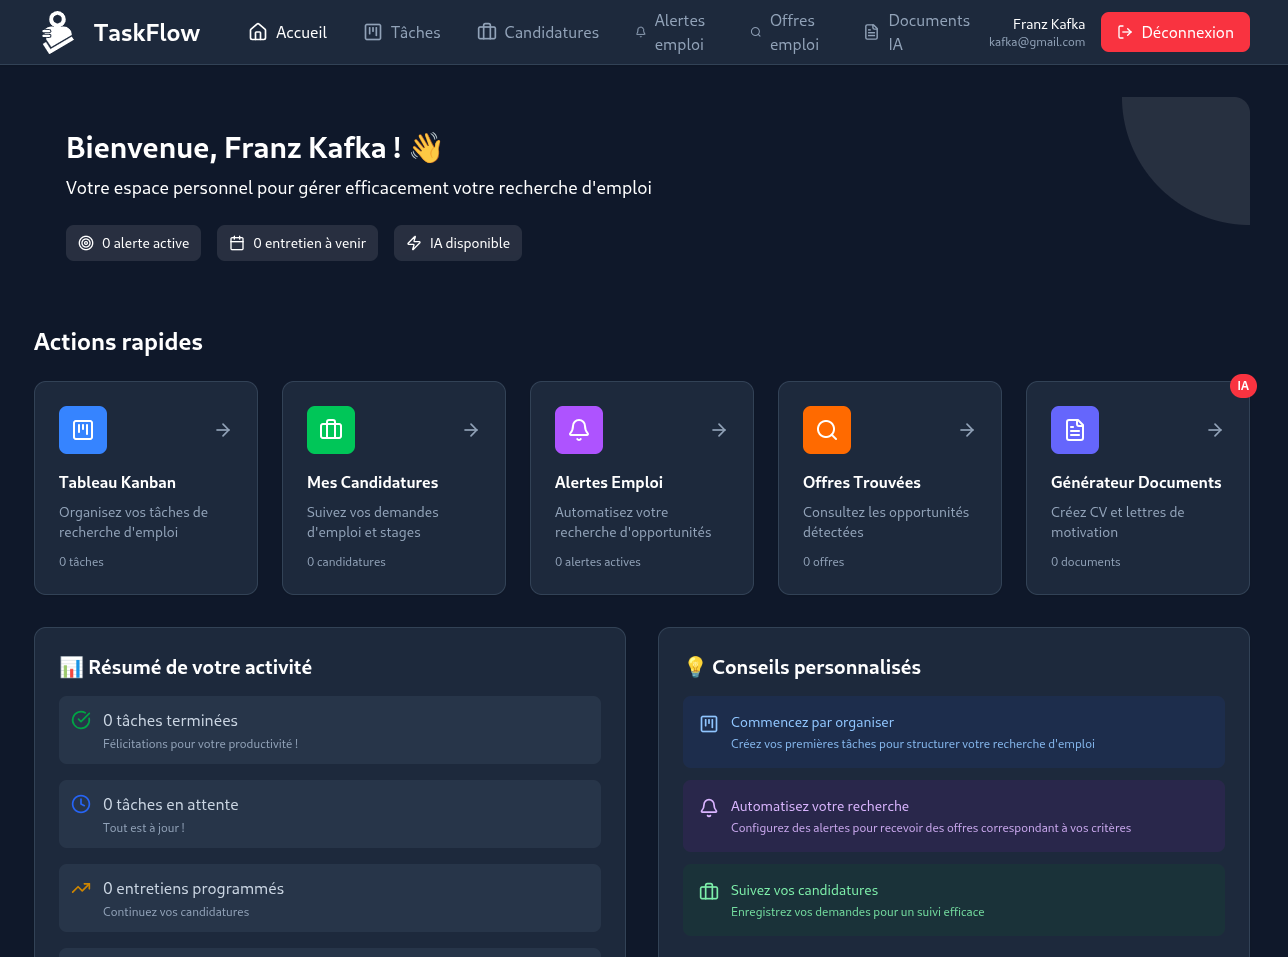The width and height of the screenshot is (1288, 957).
Task: Click the lightbulb emoji beside Conseils personnalisés
Action: pyautogui.click(x=695, y=667)
